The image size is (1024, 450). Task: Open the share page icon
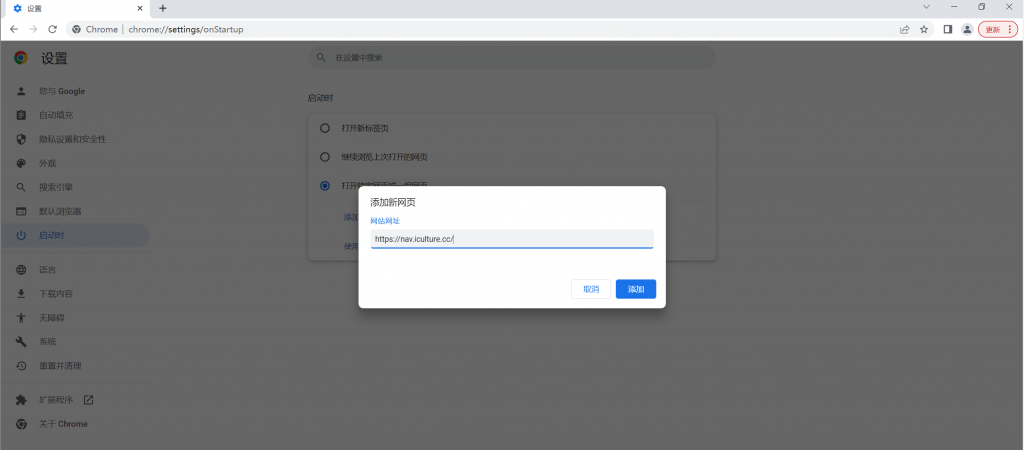(904, 29)
